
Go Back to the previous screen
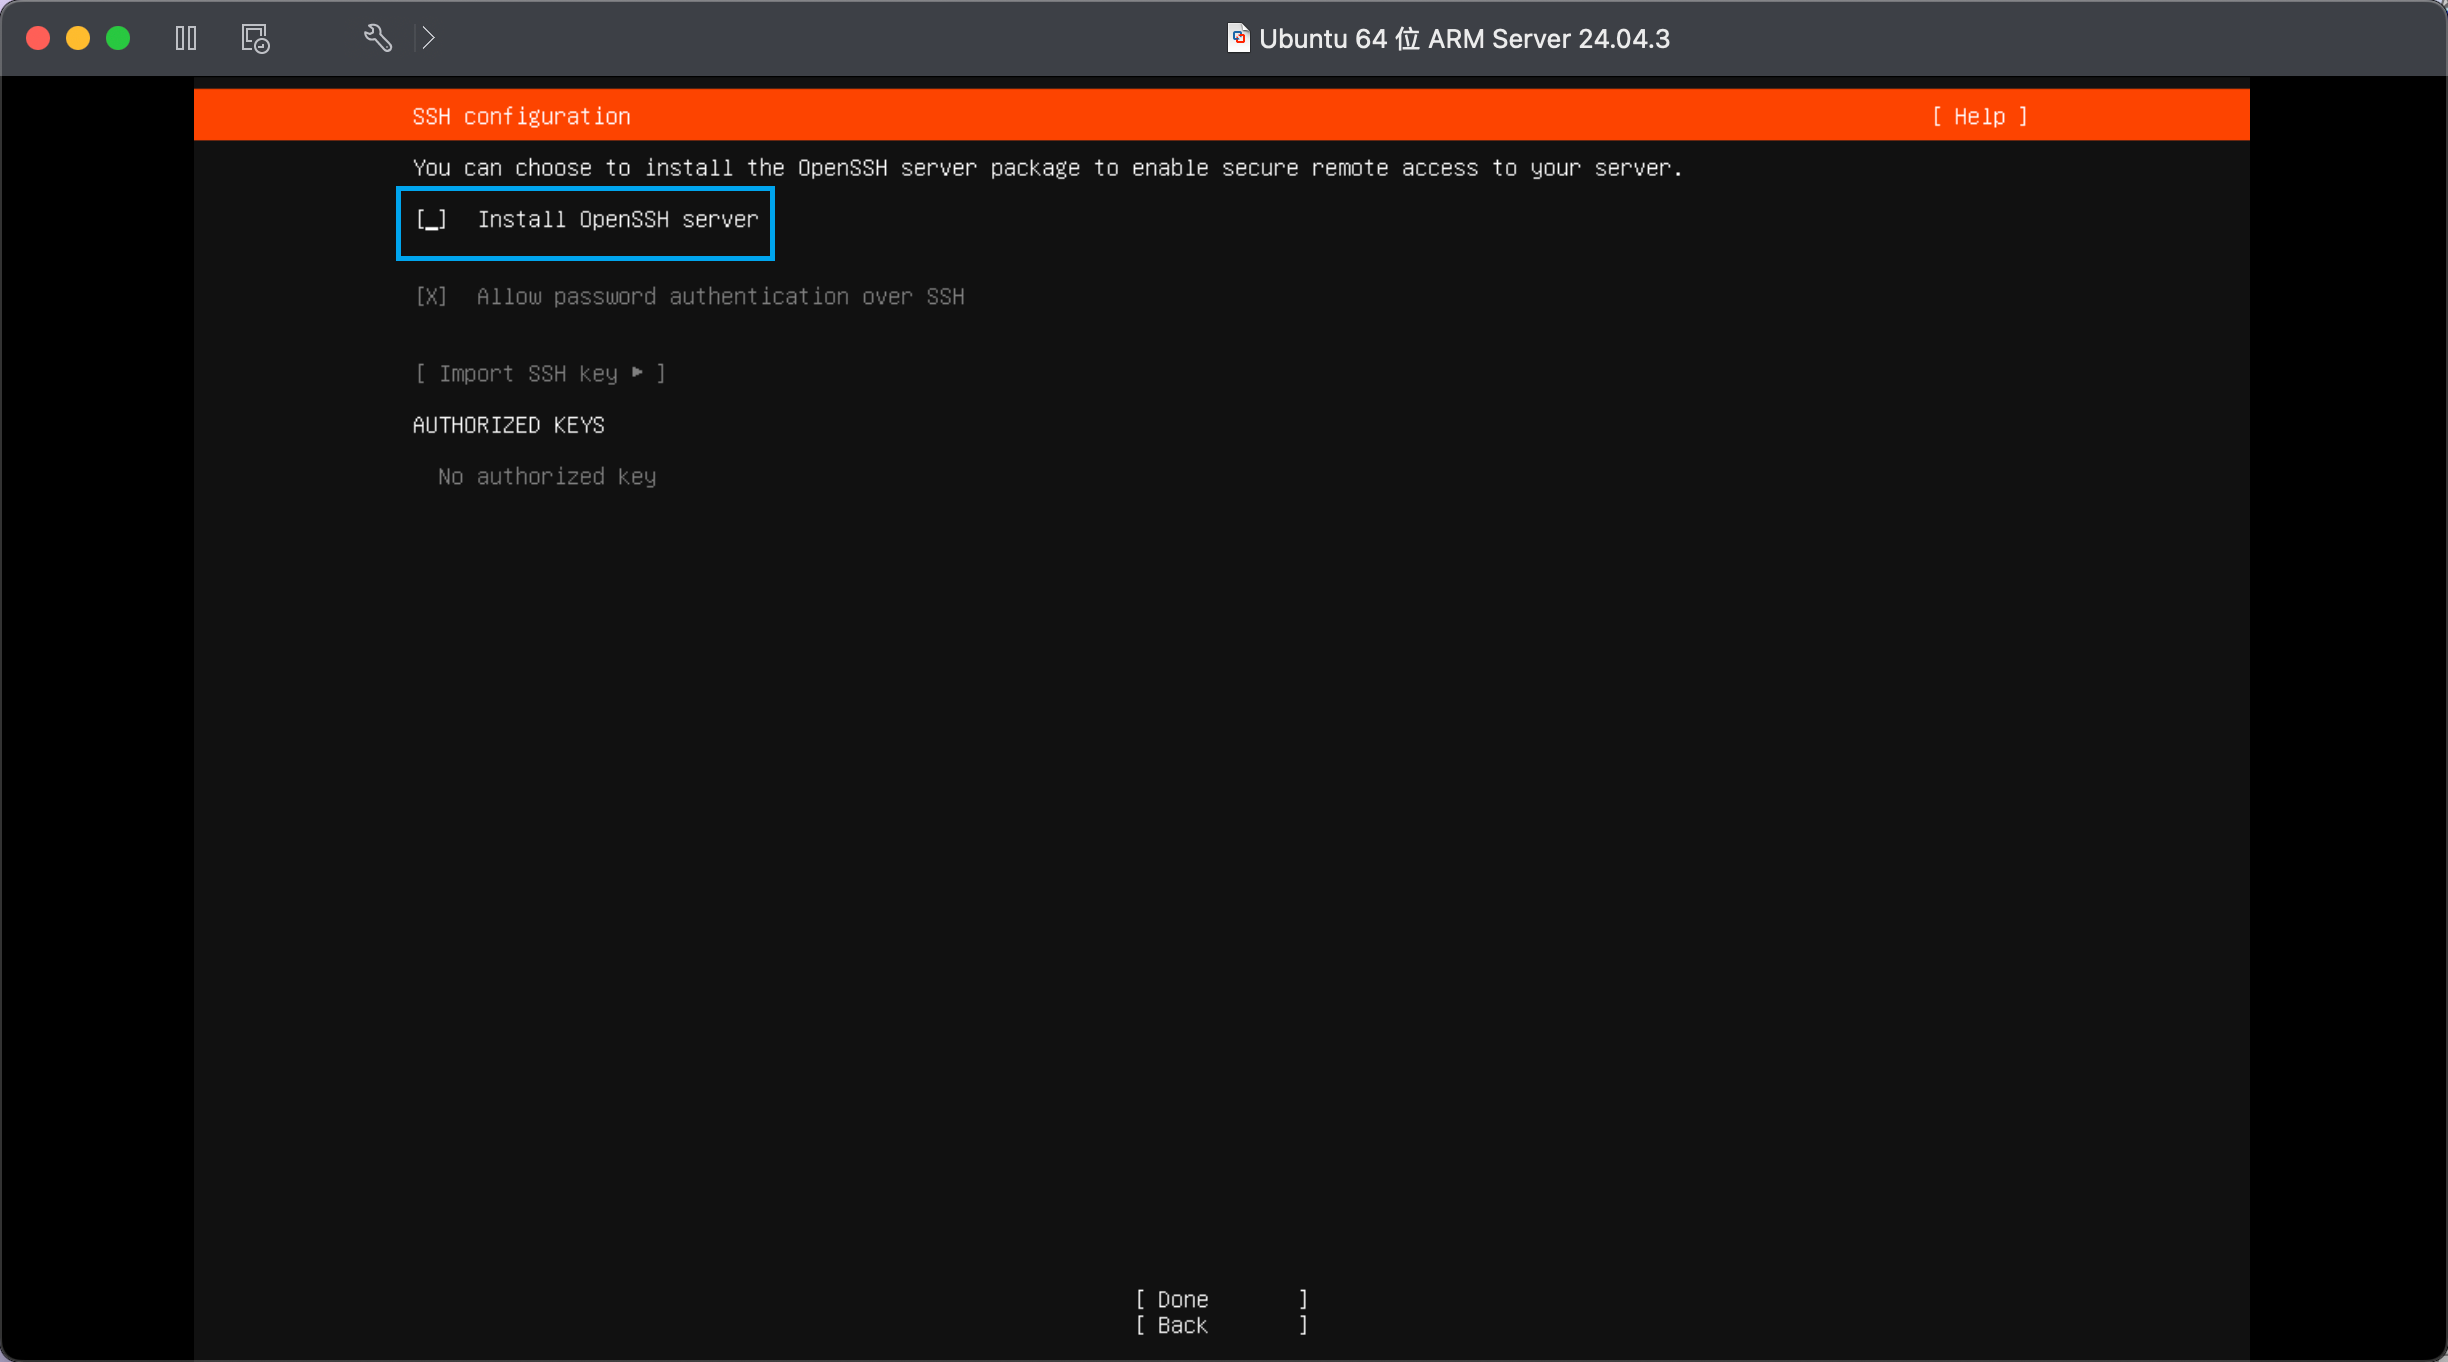(1220, 1326)
